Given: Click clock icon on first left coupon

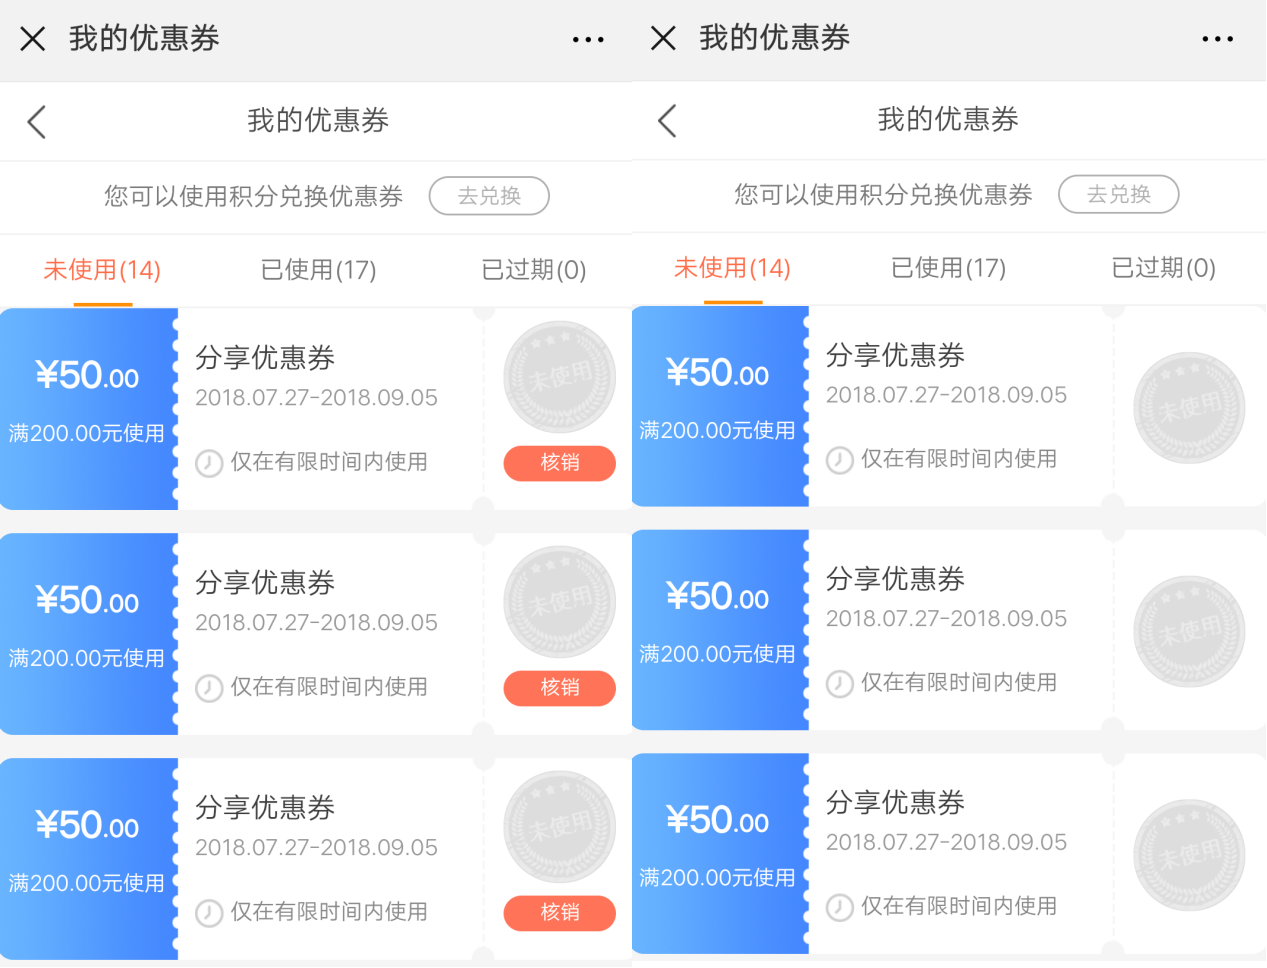Looking at the screenshot, I should (209, 463).
